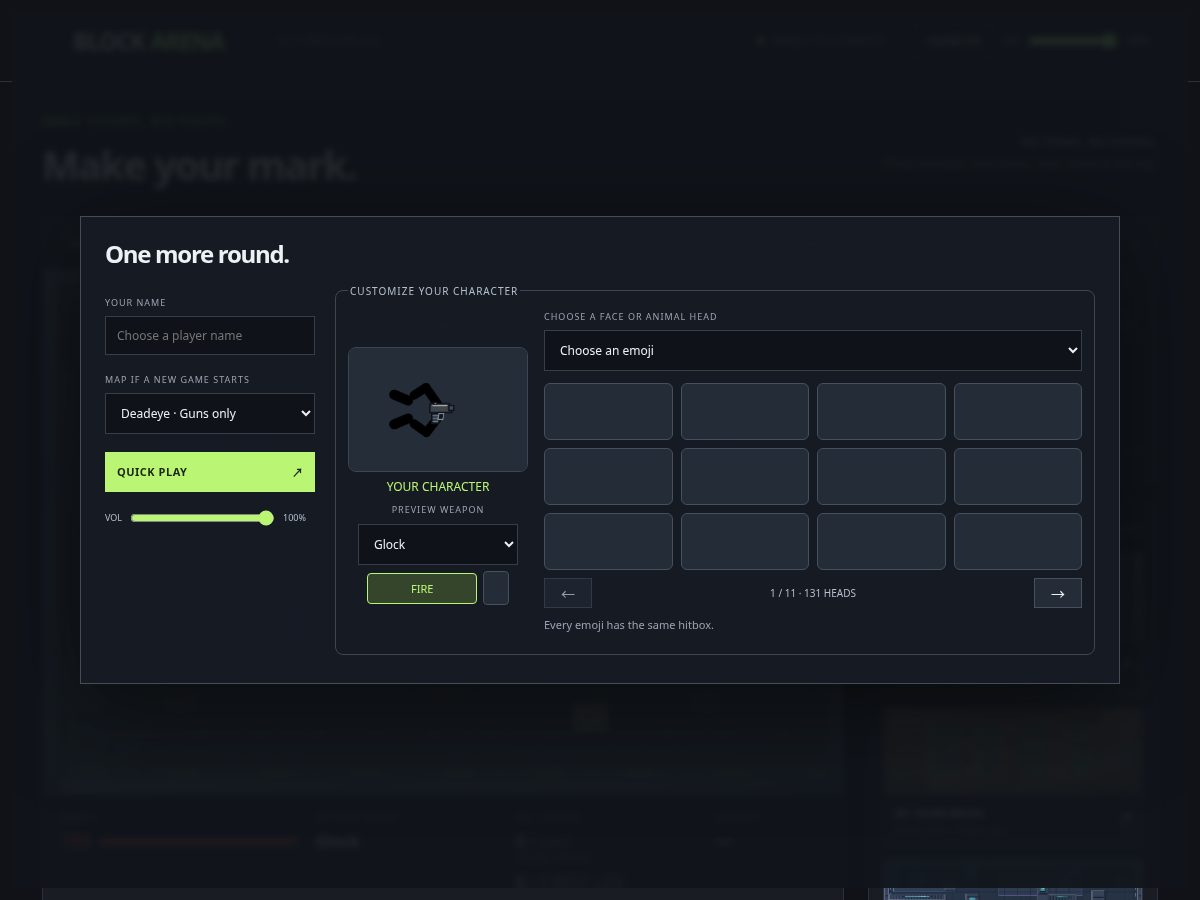Start a game with QUICK PLAY
Screen dimensions: 1200x900
point(210,472)
